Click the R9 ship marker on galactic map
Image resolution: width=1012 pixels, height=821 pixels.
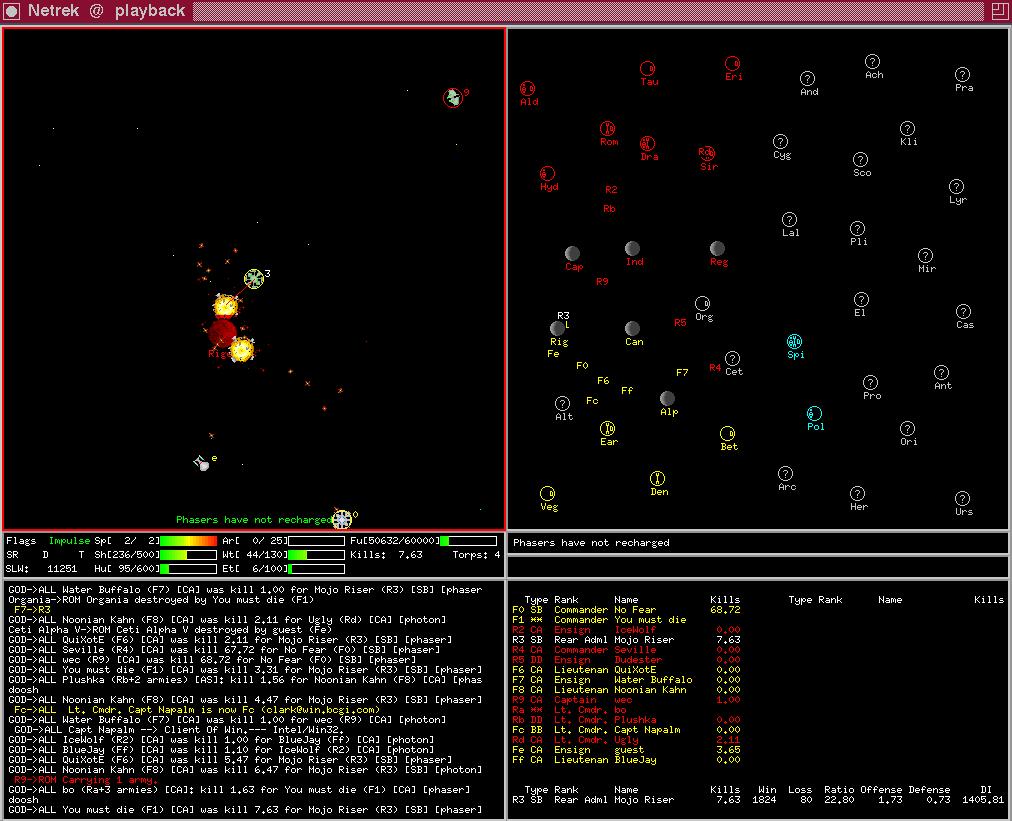coord(602,281)
